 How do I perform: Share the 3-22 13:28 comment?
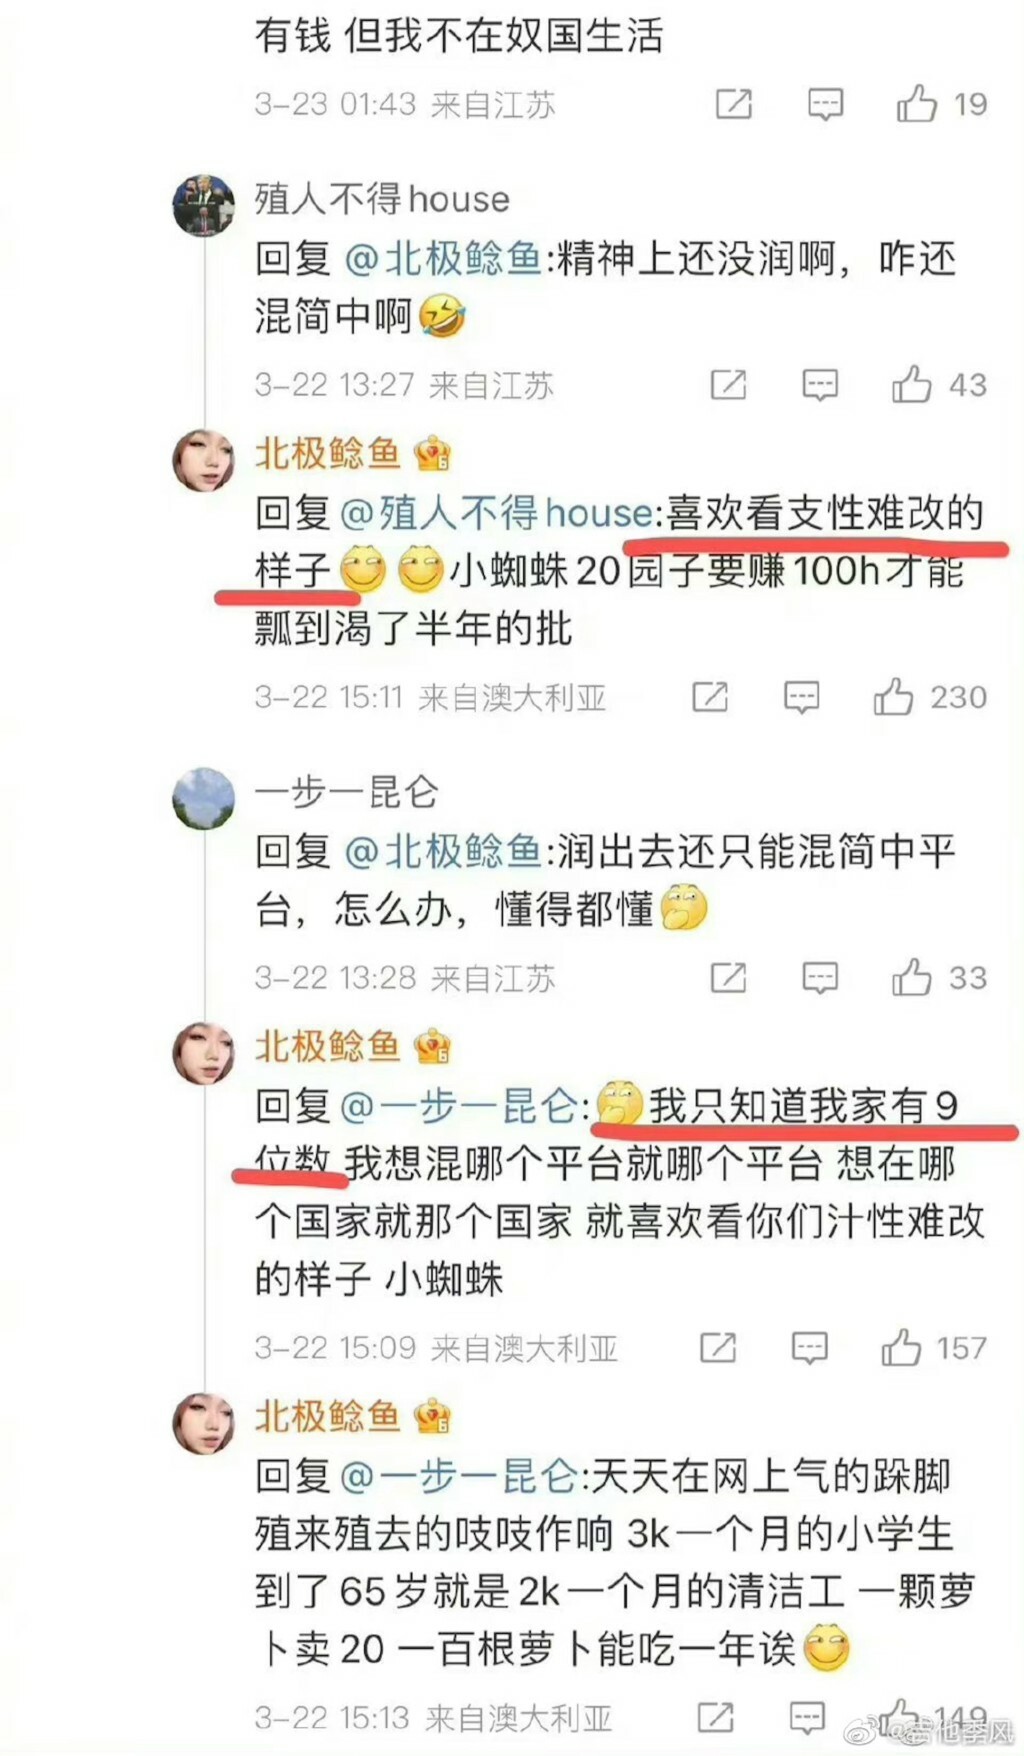[728, 977]
